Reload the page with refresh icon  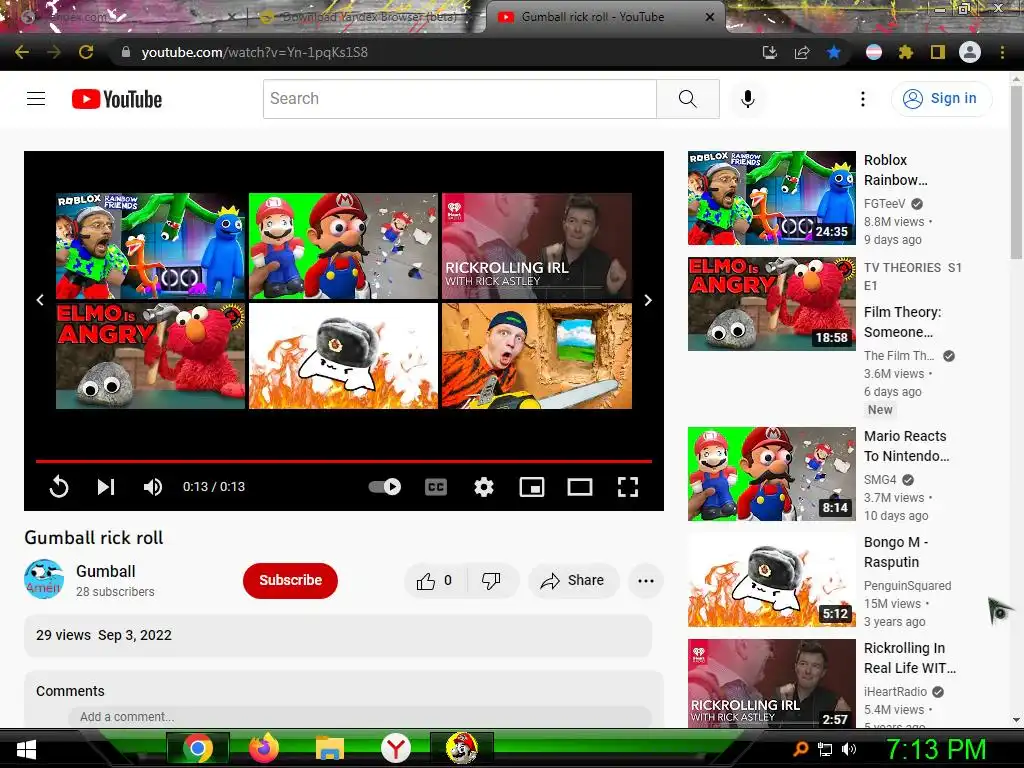[x=86, y=52]
